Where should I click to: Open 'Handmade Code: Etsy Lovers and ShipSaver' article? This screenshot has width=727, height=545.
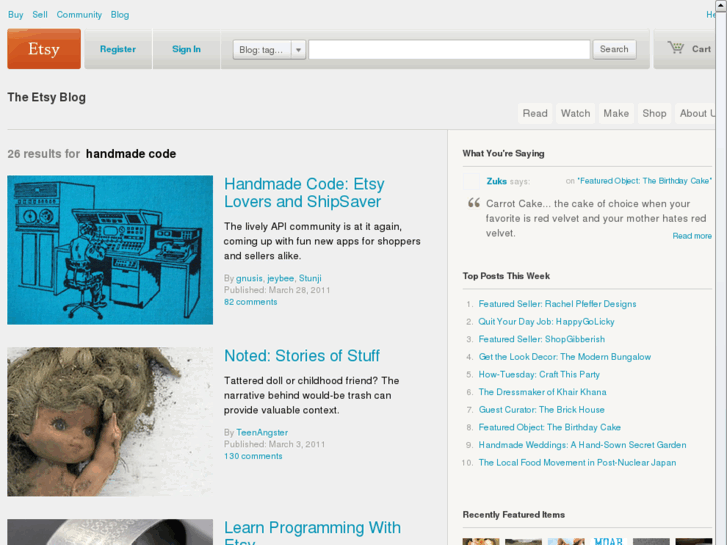[x=304, y=193]
